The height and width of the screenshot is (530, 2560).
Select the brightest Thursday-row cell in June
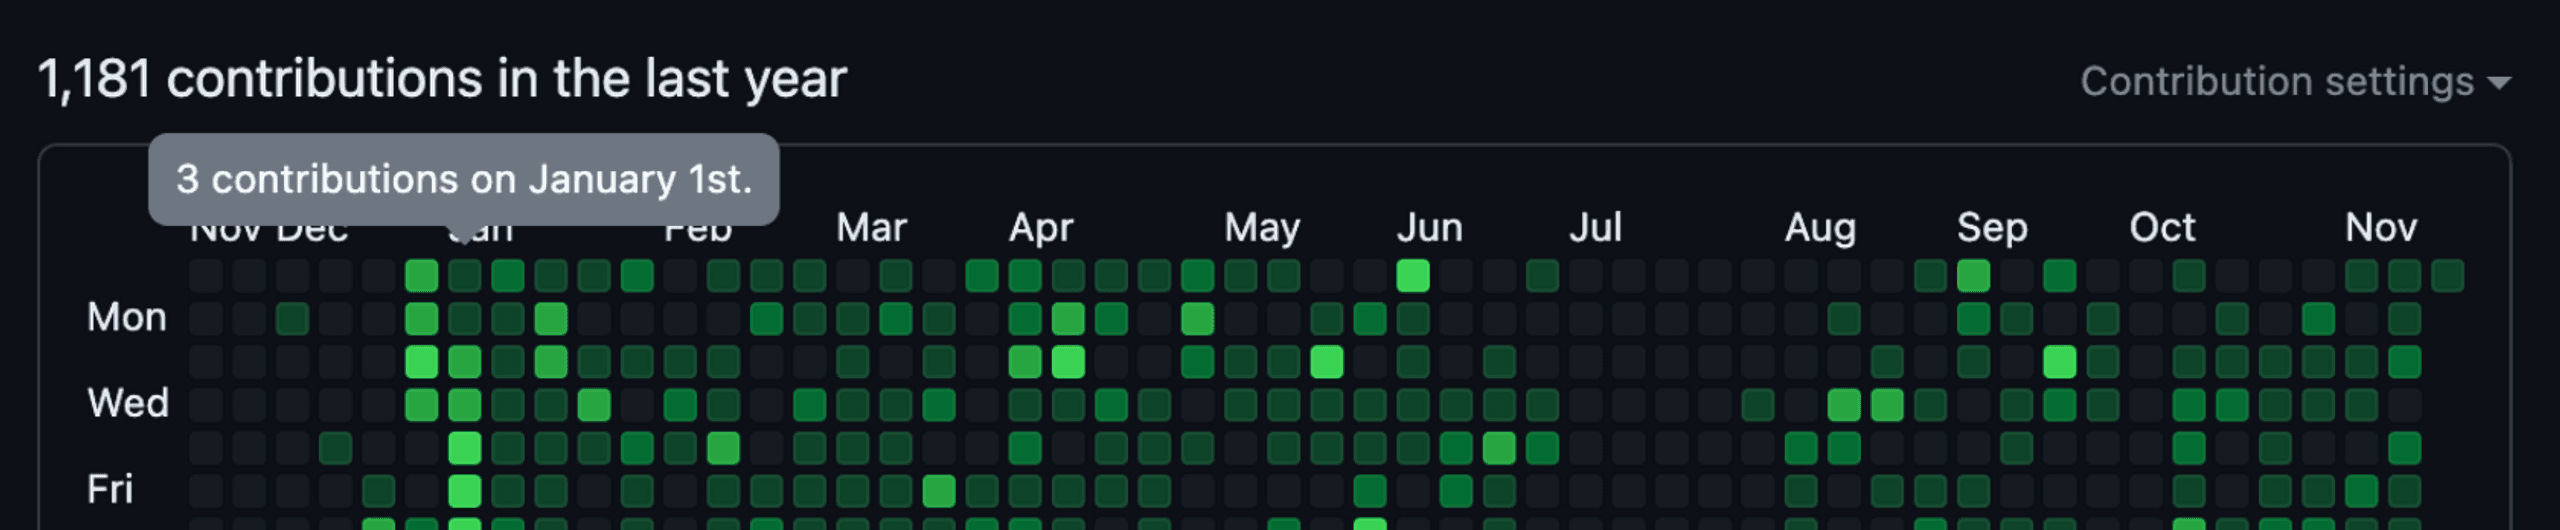click(1499, 448)
